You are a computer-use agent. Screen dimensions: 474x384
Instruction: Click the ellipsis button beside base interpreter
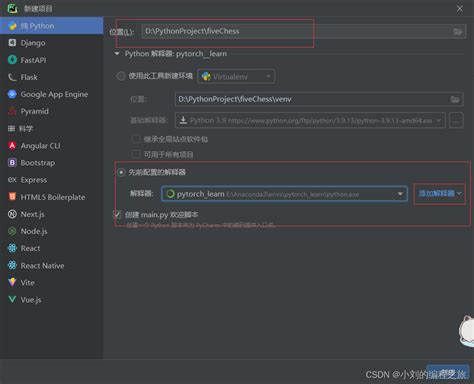coord(456,120)
